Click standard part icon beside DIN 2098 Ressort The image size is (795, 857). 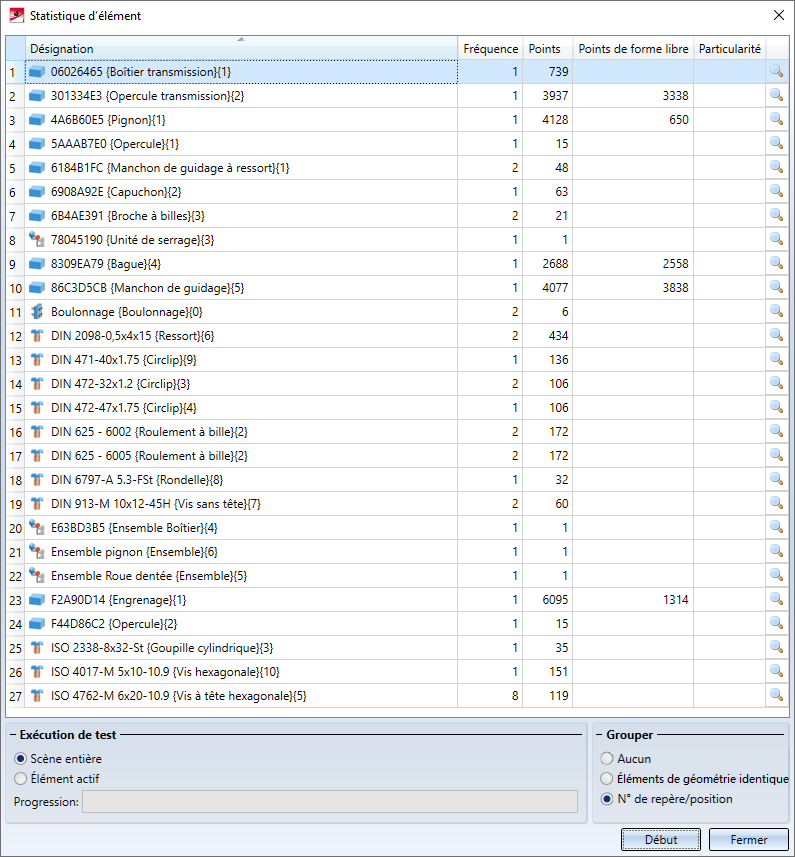point(38,336)
